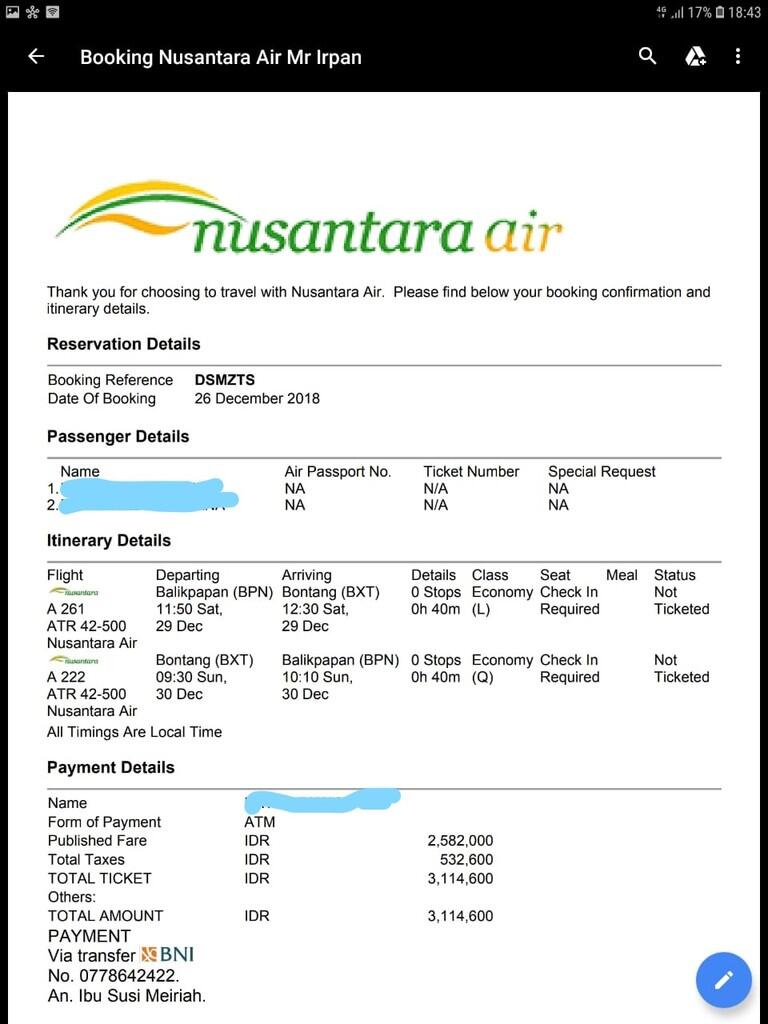Select 'An. Ibu Susi Meiriah.' line
Viewport: 768px width, 1024px height.
[127, 996]
